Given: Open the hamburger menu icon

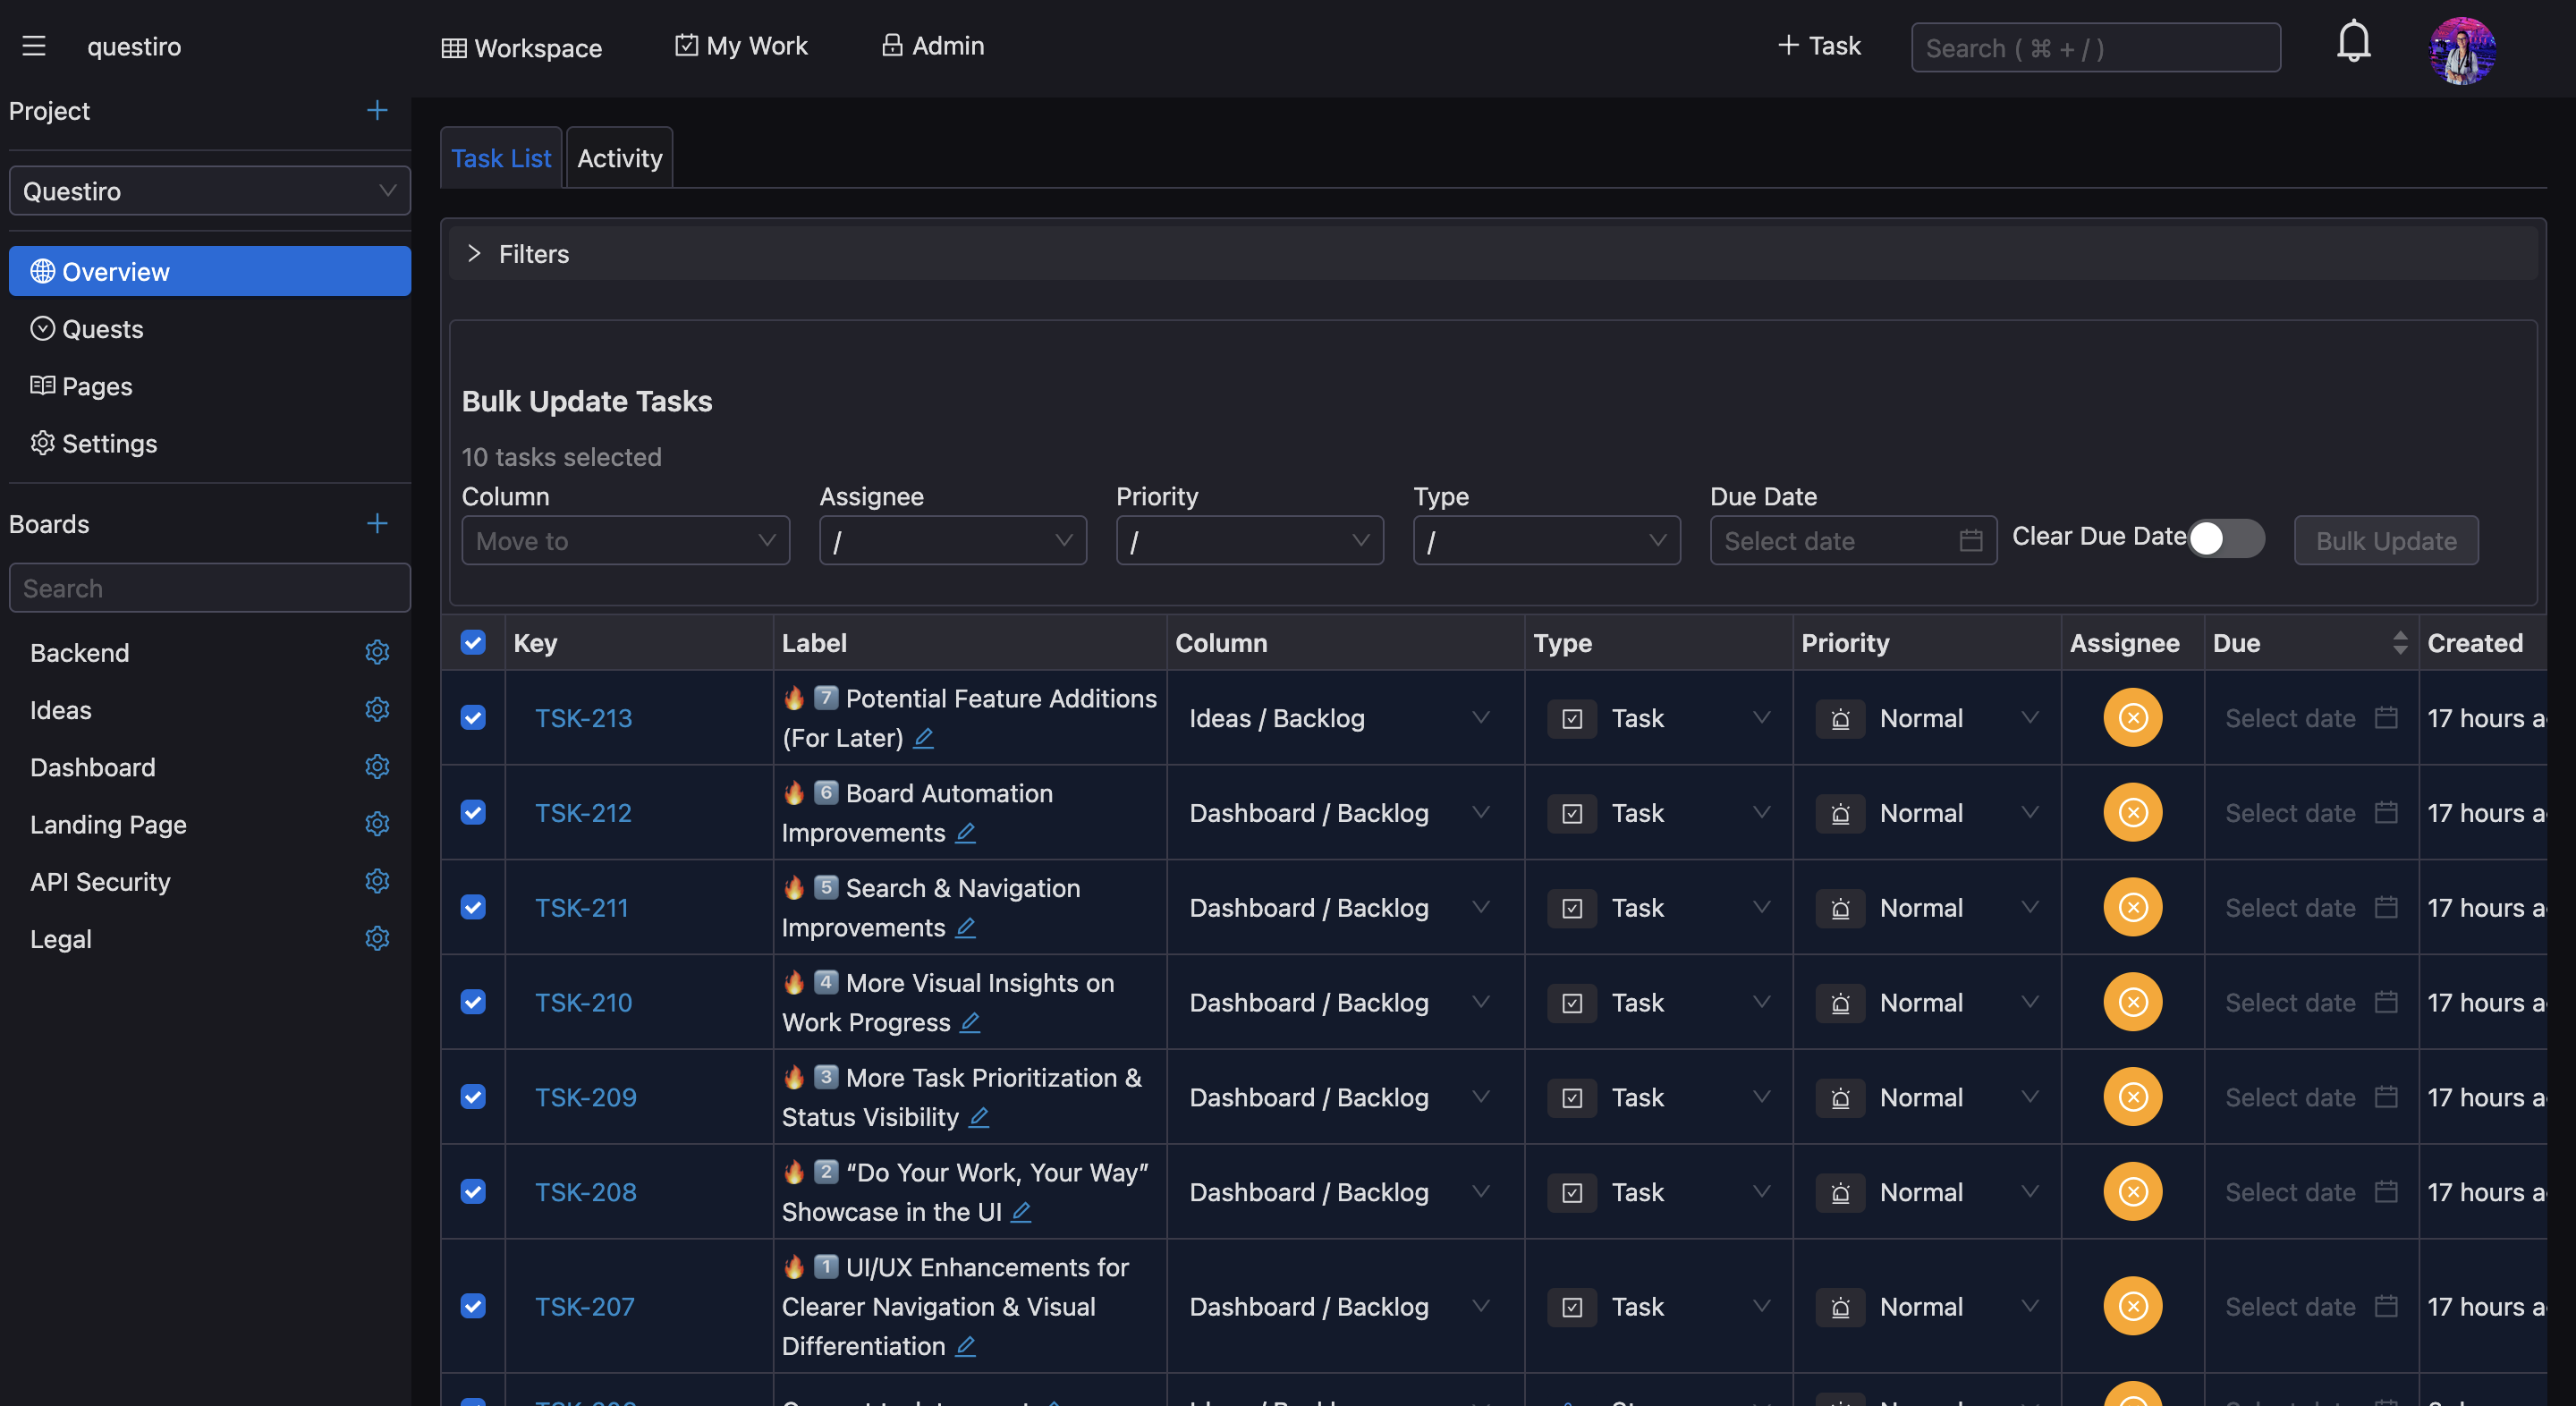Looking at the screenshot, I should click(34, 46).
